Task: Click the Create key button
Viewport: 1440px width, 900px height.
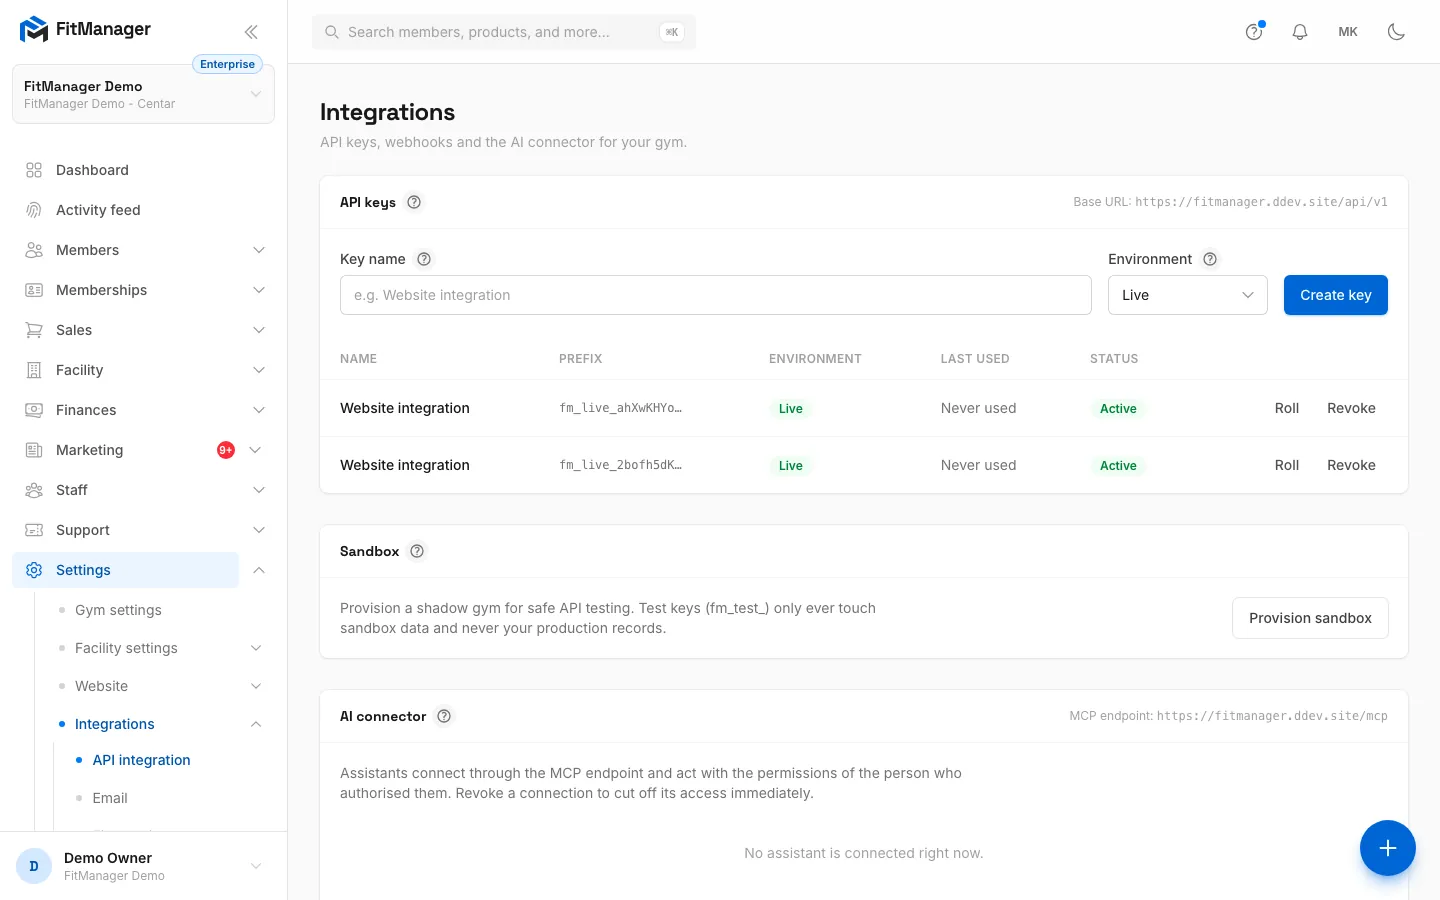Action: (x=1336, y=295)
